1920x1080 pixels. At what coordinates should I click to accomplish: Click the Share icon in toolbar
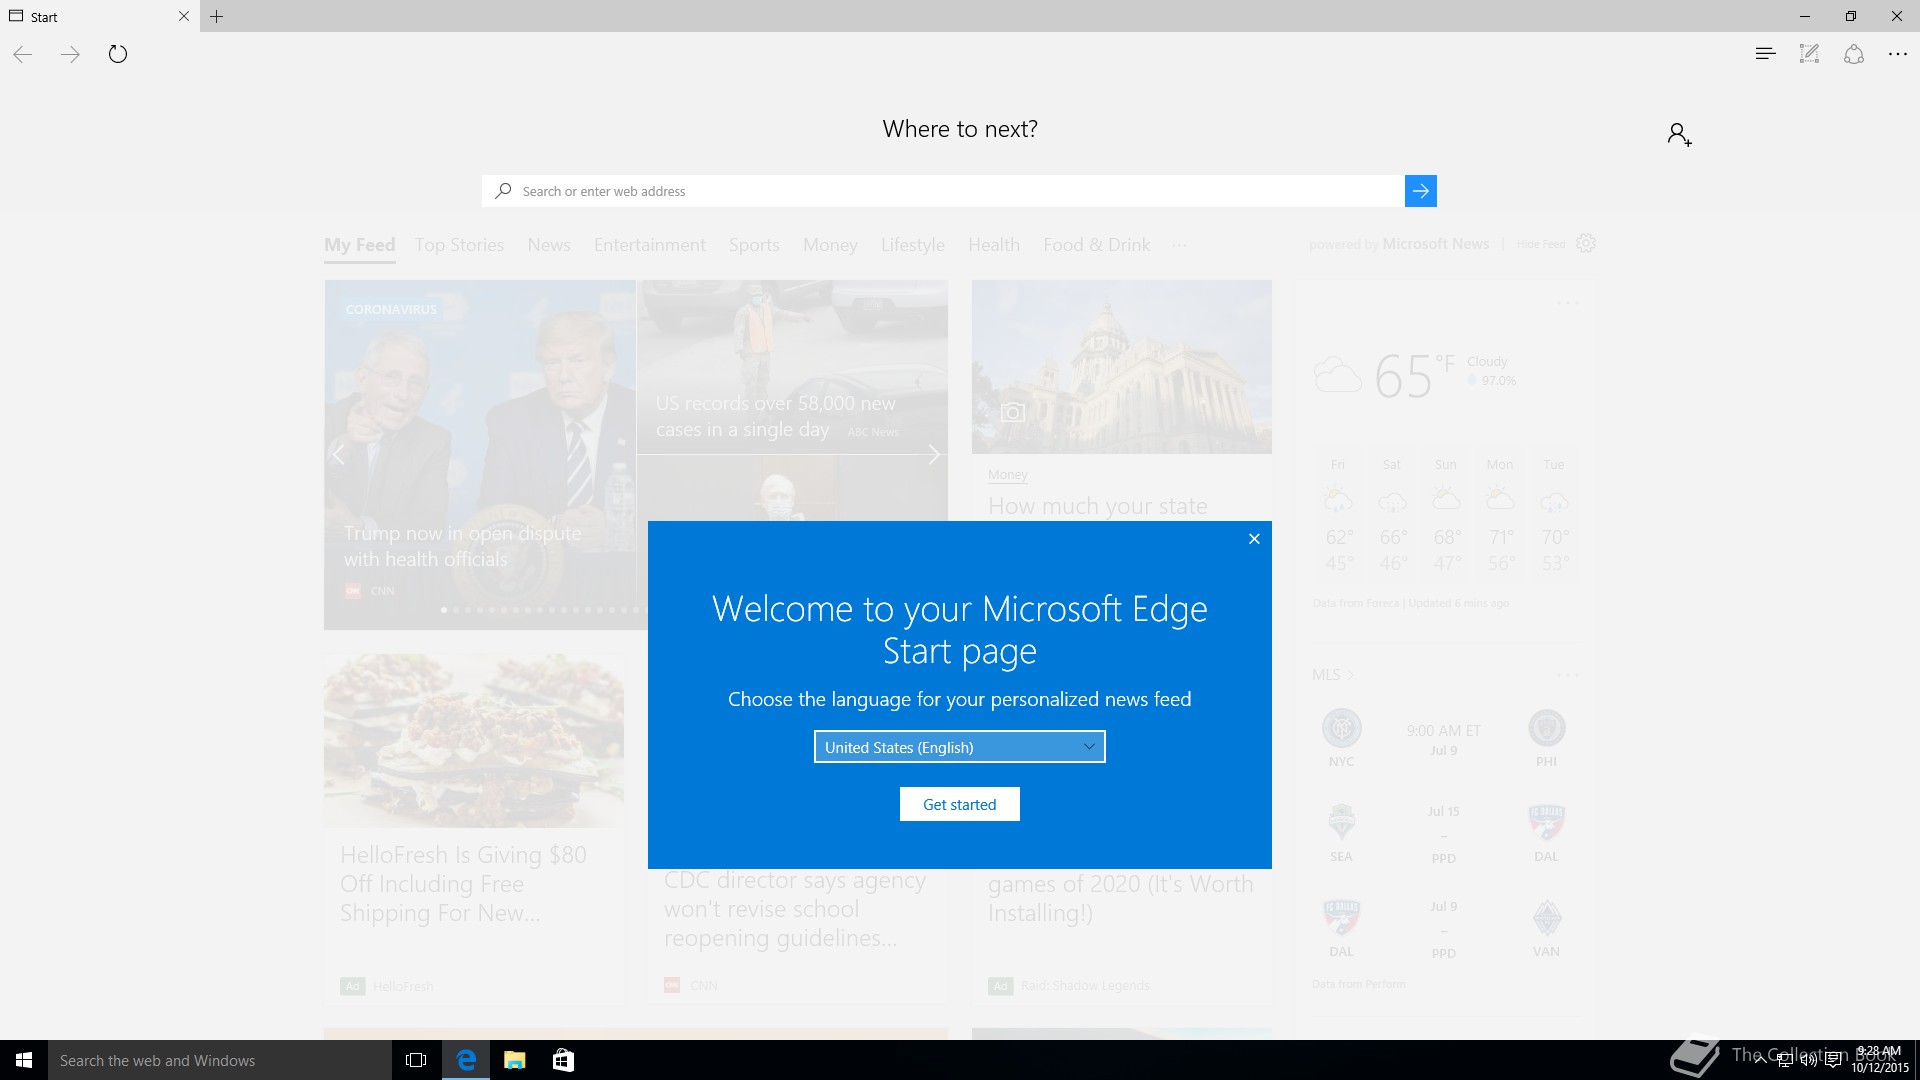coord(1854,54)
